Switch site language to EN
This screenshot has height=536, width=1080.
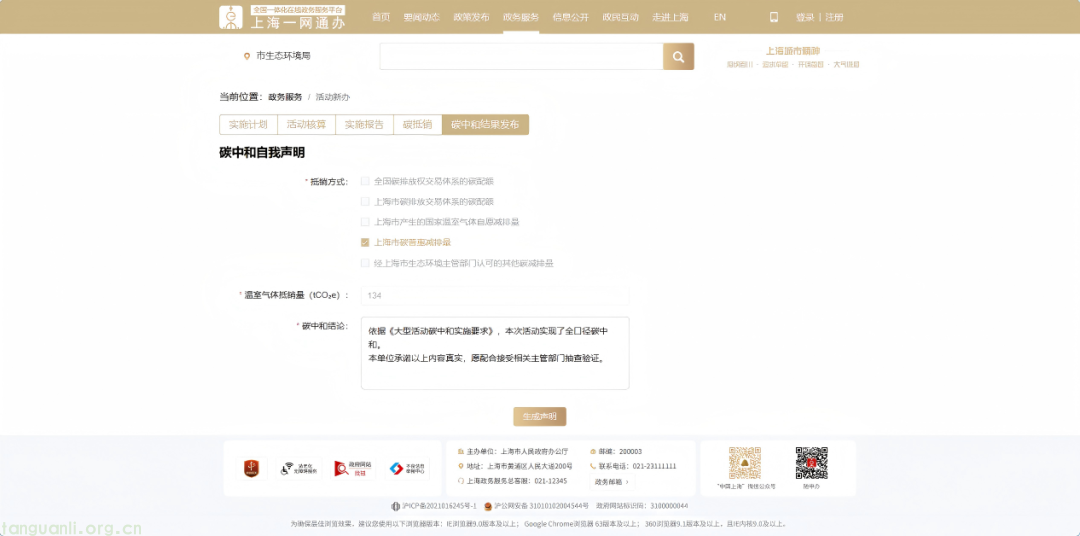point(720,17)
